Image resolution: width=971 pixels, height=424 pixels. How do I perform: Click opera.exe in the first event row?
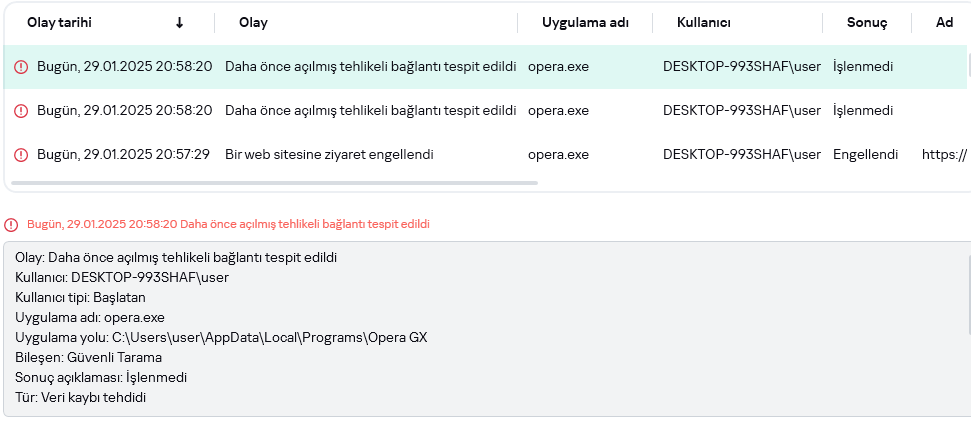coord(558,67)
